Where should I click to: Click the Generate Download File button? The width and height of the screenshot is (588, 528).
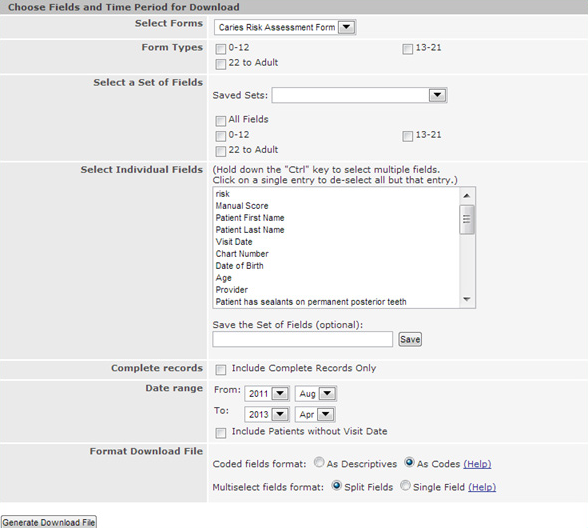pos(49,522)
